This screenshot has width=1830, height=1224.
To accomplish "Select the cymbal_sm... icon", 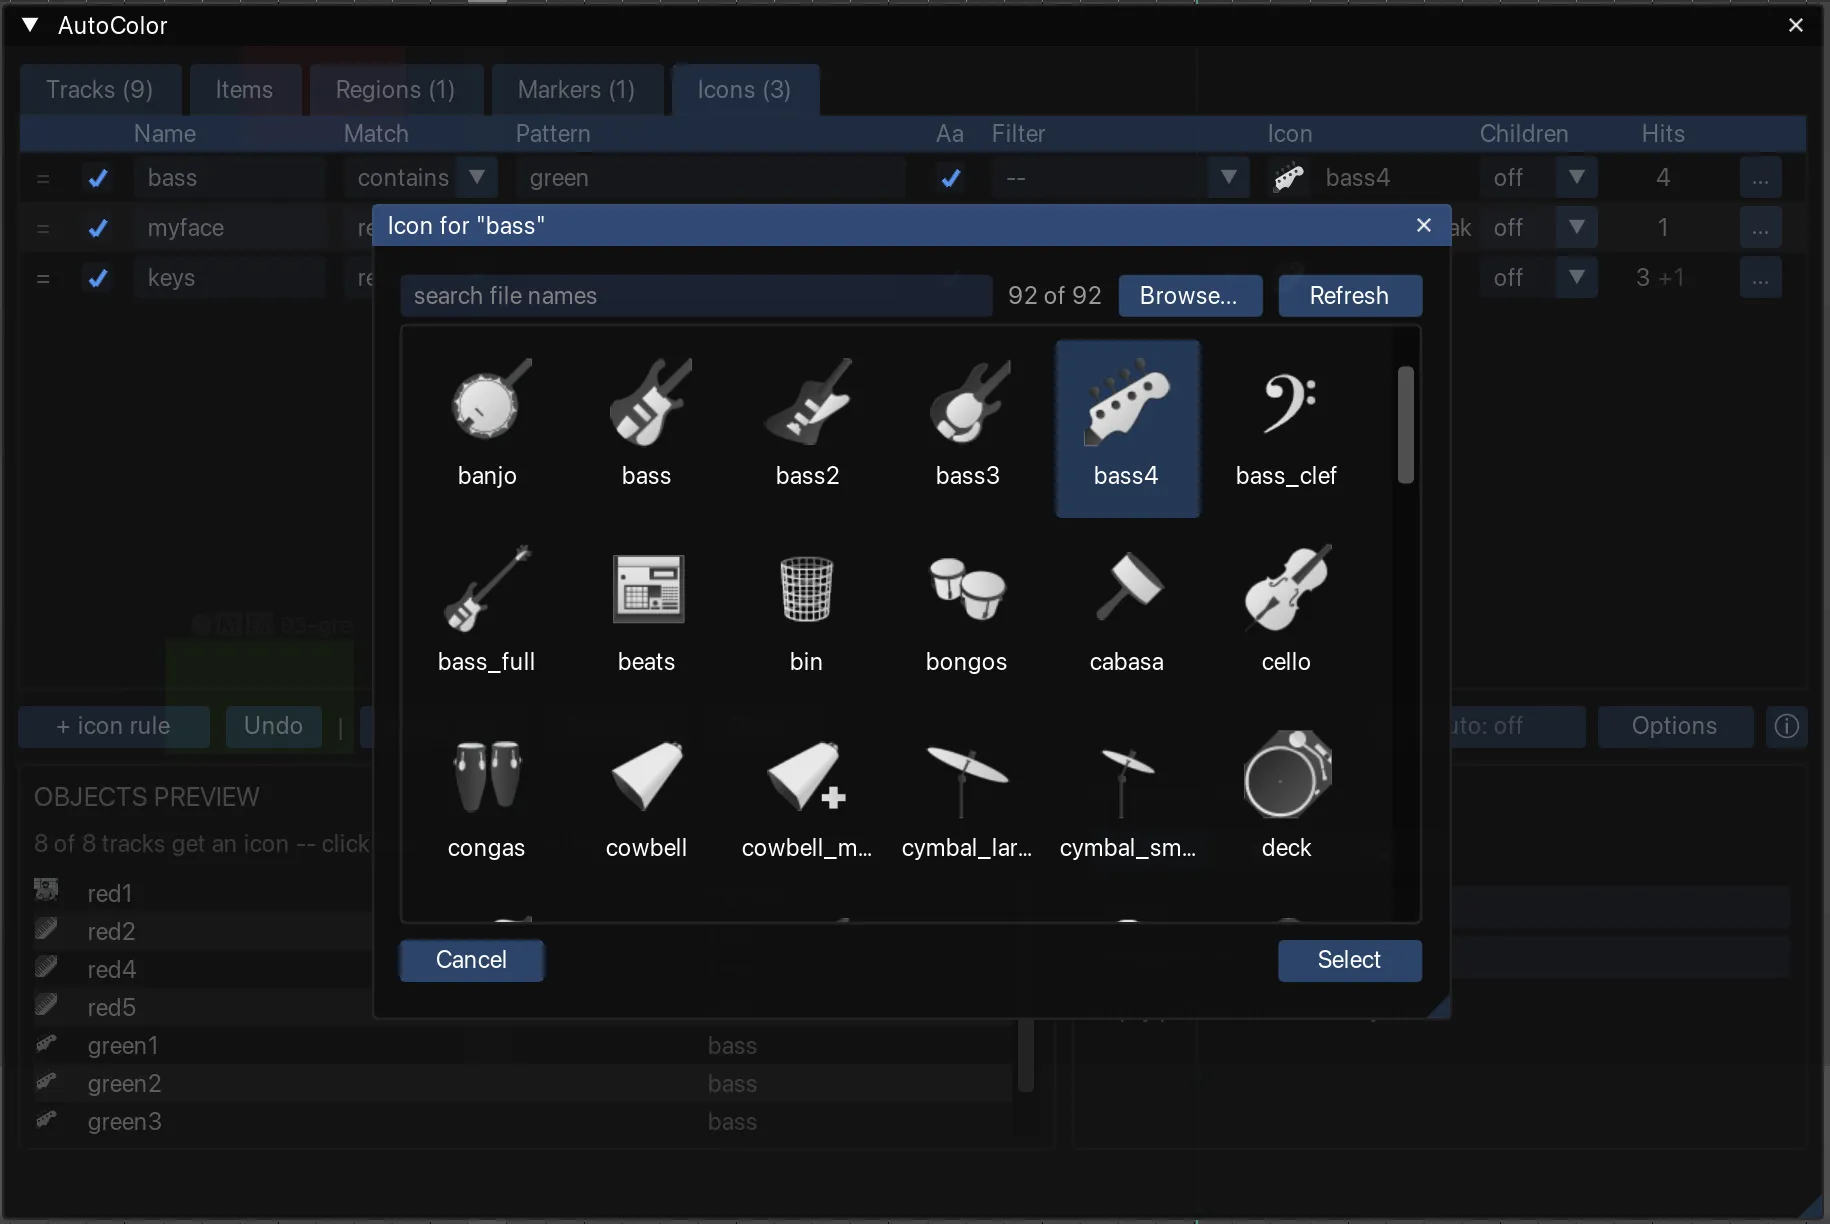I will tap(1127, 799).
